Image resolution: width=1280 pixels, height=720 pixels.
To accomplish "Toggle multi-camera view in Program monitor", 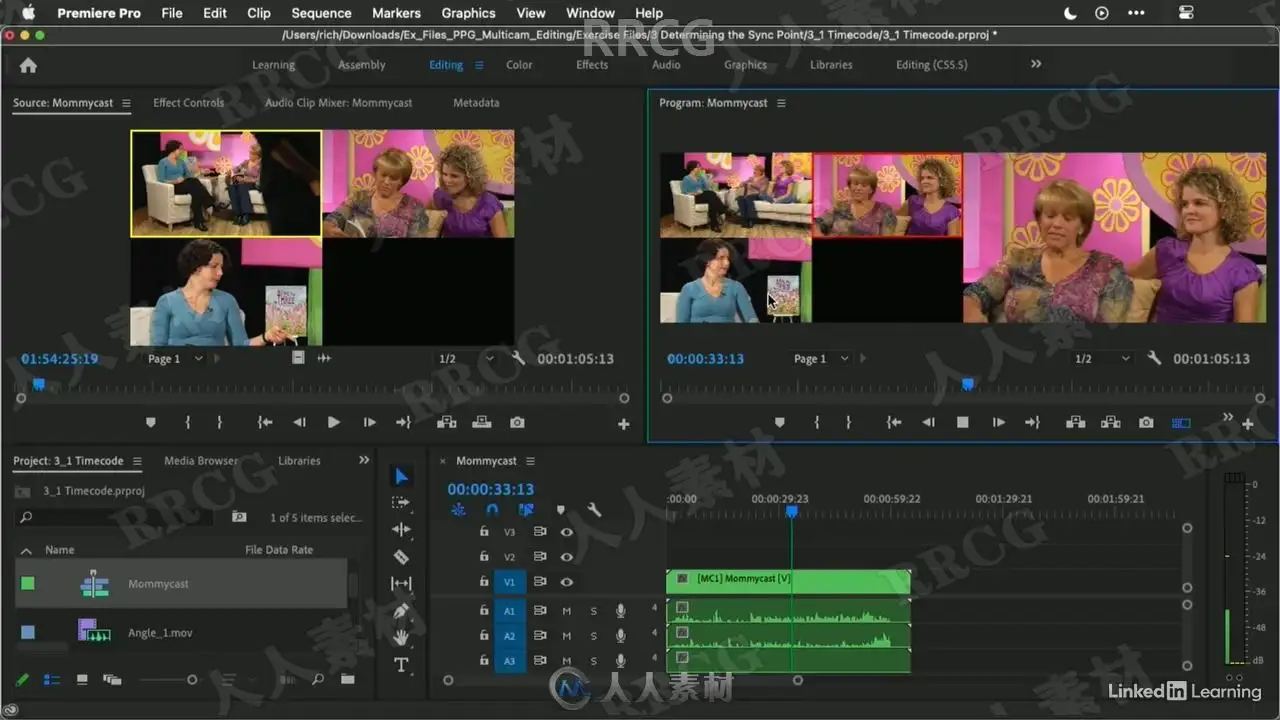I will pyautogui.click(x=1181, y=423).
